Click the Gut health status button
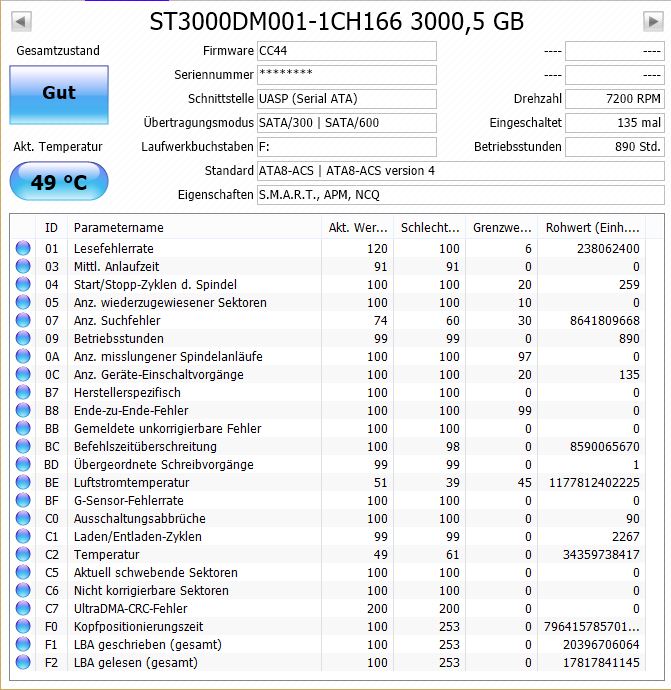The width and height of the screenshot is (671, 690). pyautogui.click(x=59, y=95)
